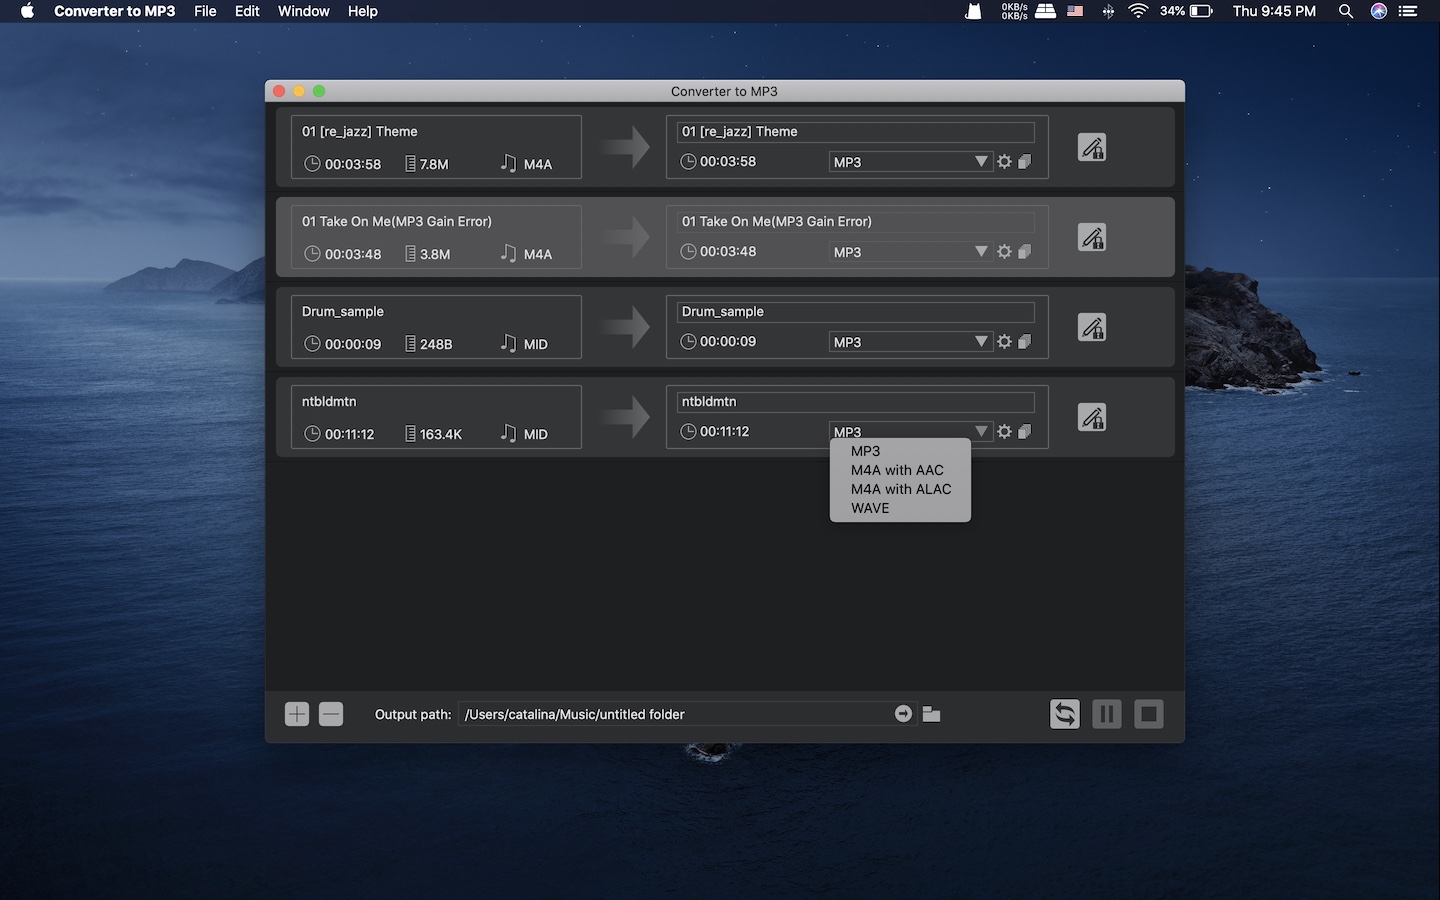Stop the conversion

pos(1149,714)
